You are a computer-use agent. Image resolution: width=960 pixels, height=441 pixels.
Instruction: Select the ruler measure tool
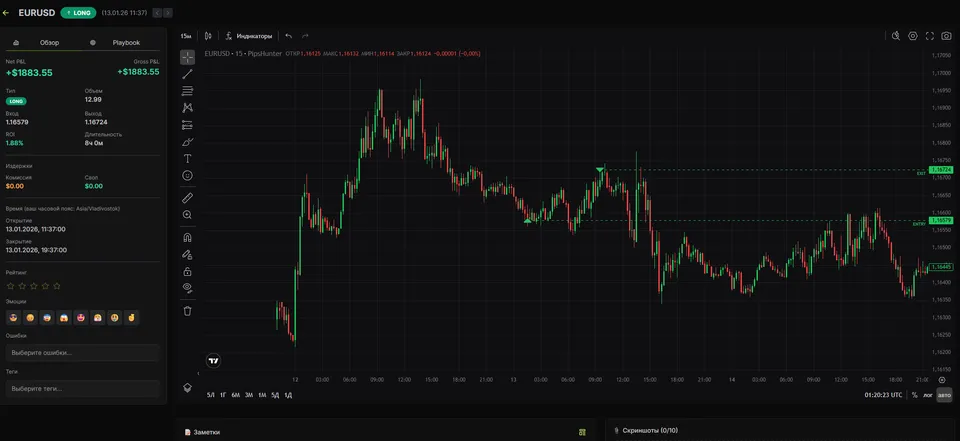pyautogui.click(x=187, y=198)
